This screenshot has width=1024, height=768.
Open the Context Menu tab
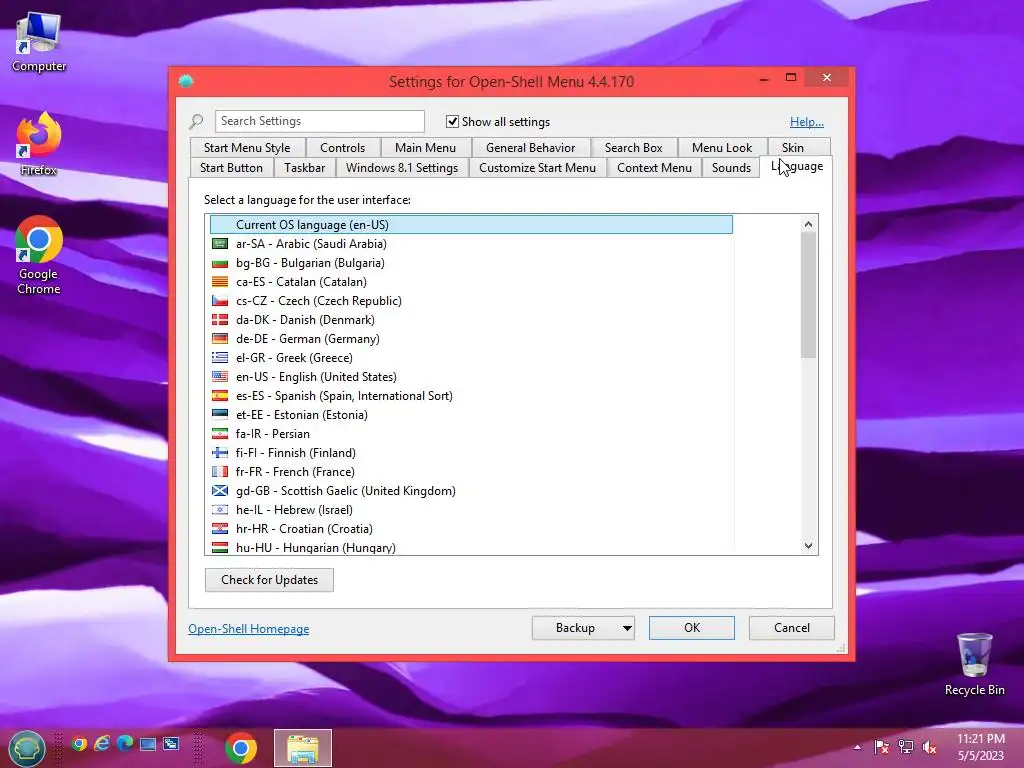tap(654, 168)
